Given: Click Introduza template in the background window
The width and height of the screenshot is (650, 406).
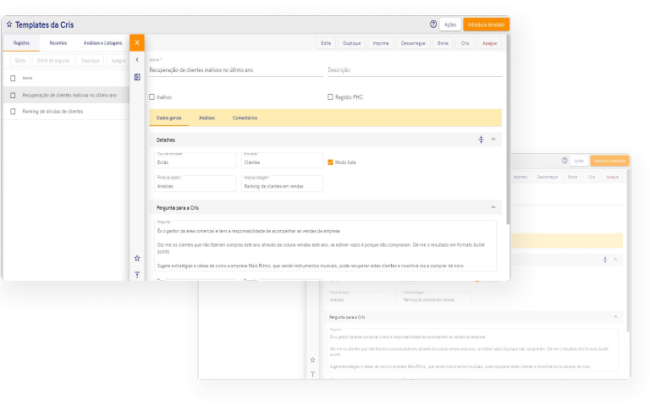Looking at the screenshot, I should (x=609, y=160).
